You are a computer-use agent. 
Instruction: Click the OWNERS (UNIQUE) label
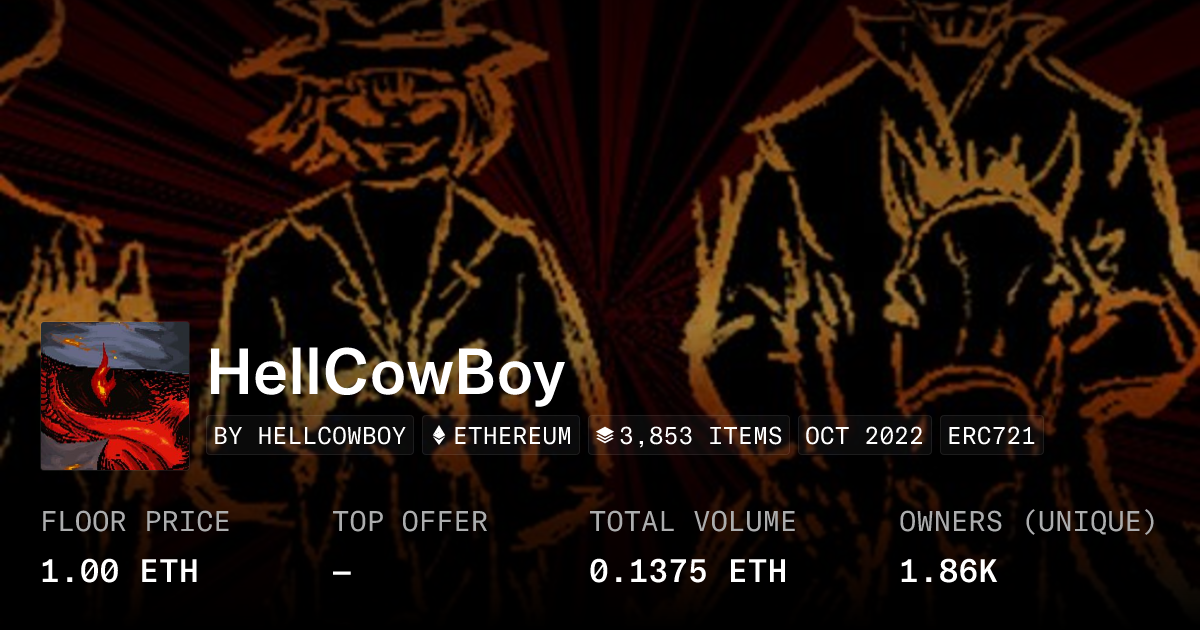tap(1028, 522)
